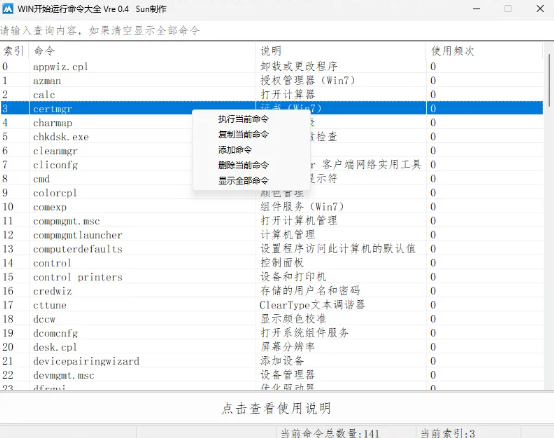Choose 复制当前命令 from context menu

tap(243, 134)
